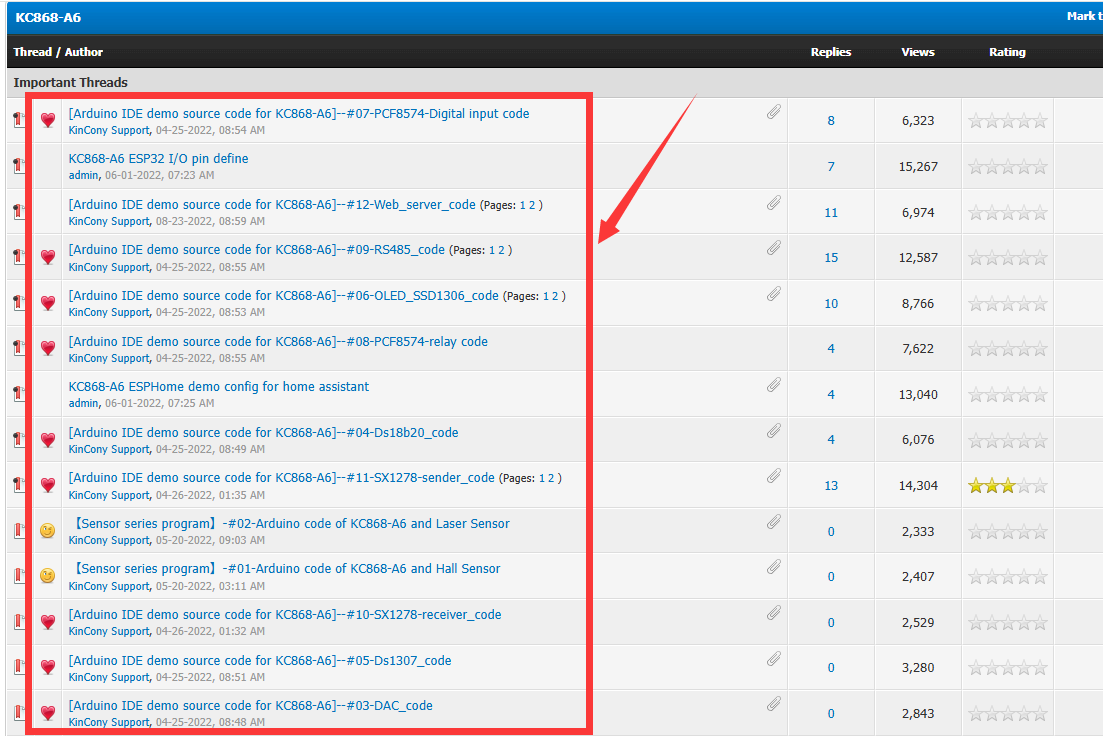
Task: Click thread status icon left of ESP32 I/O thread
Action: click(18, 166)
